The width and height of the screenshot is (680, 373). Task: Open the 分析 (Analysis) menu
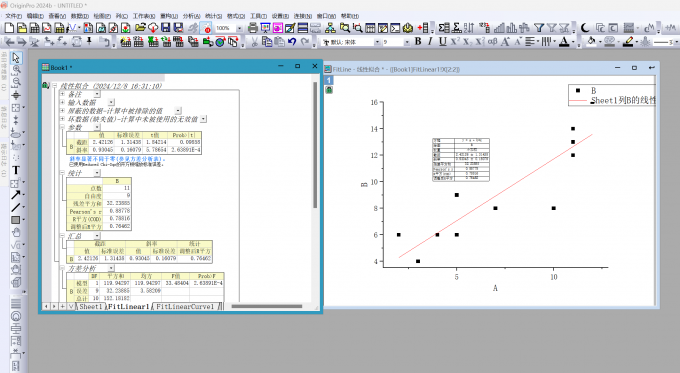tap(191, 16)
